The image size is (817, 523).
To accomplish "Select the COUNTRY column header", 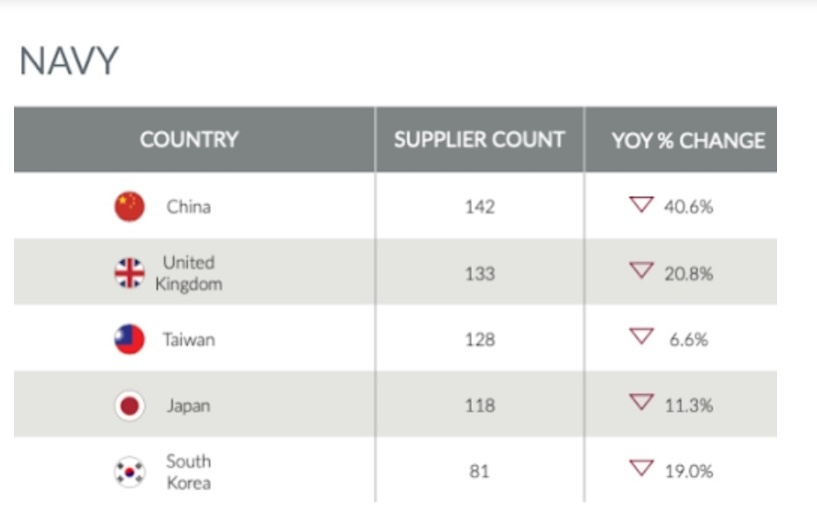I will [x=194, y=139].
